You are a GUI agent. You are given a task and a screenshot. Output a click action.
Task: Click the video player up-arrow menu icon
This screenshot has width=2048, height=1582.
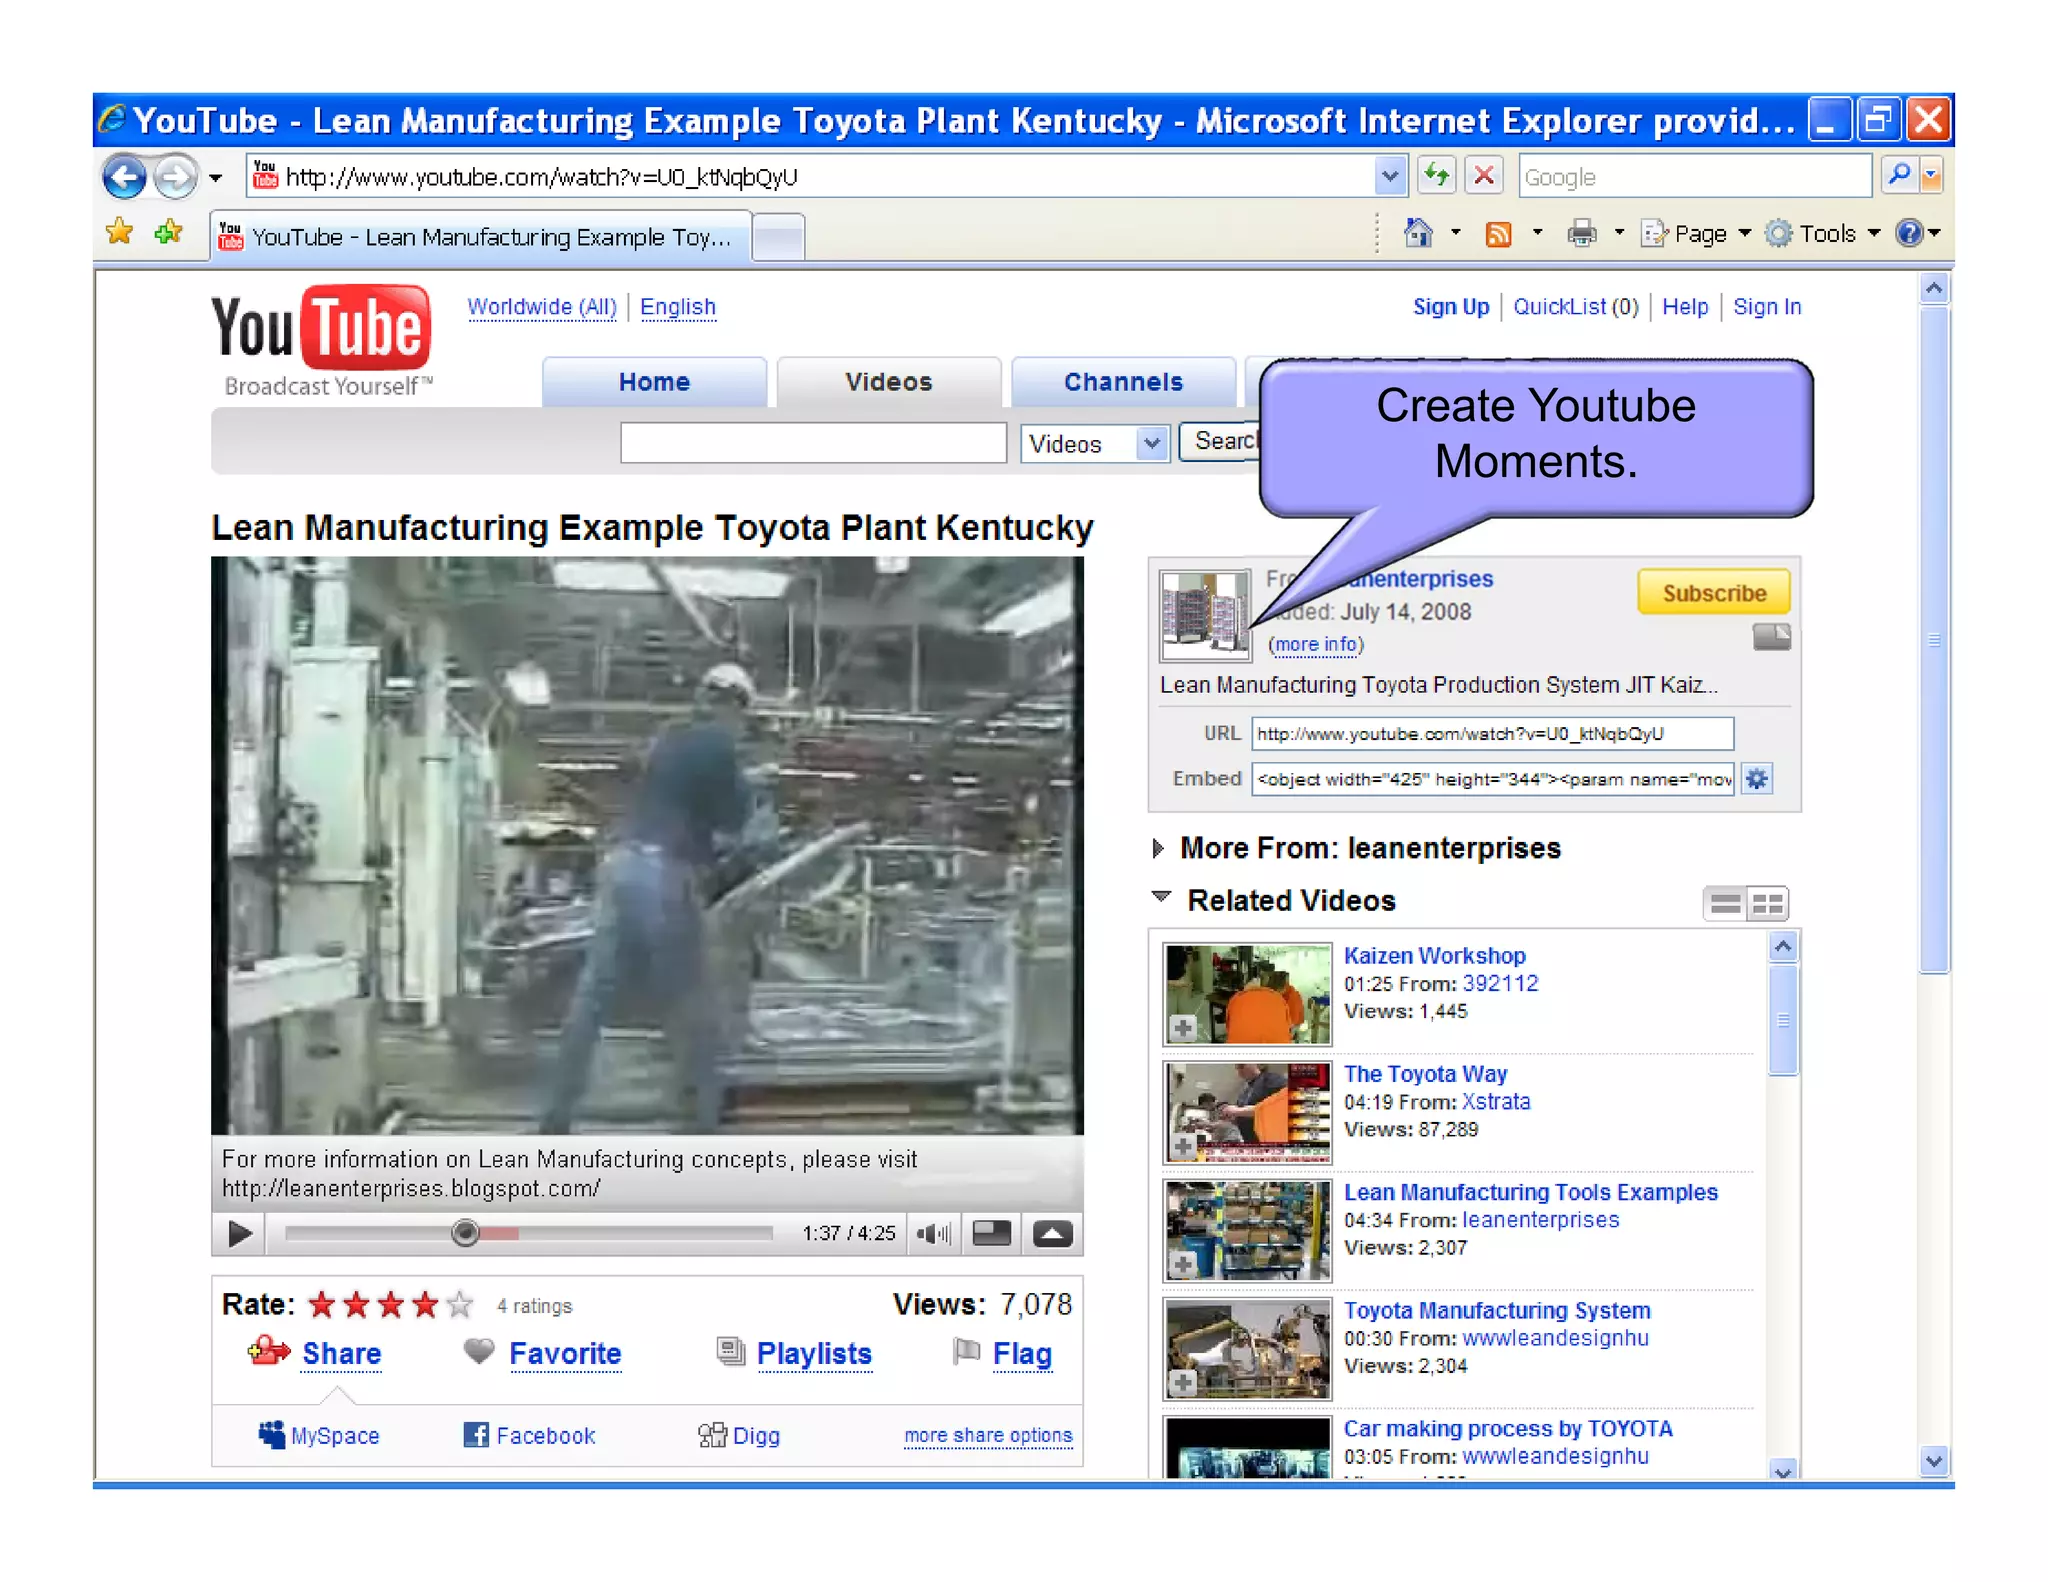coord(1052,1233)
